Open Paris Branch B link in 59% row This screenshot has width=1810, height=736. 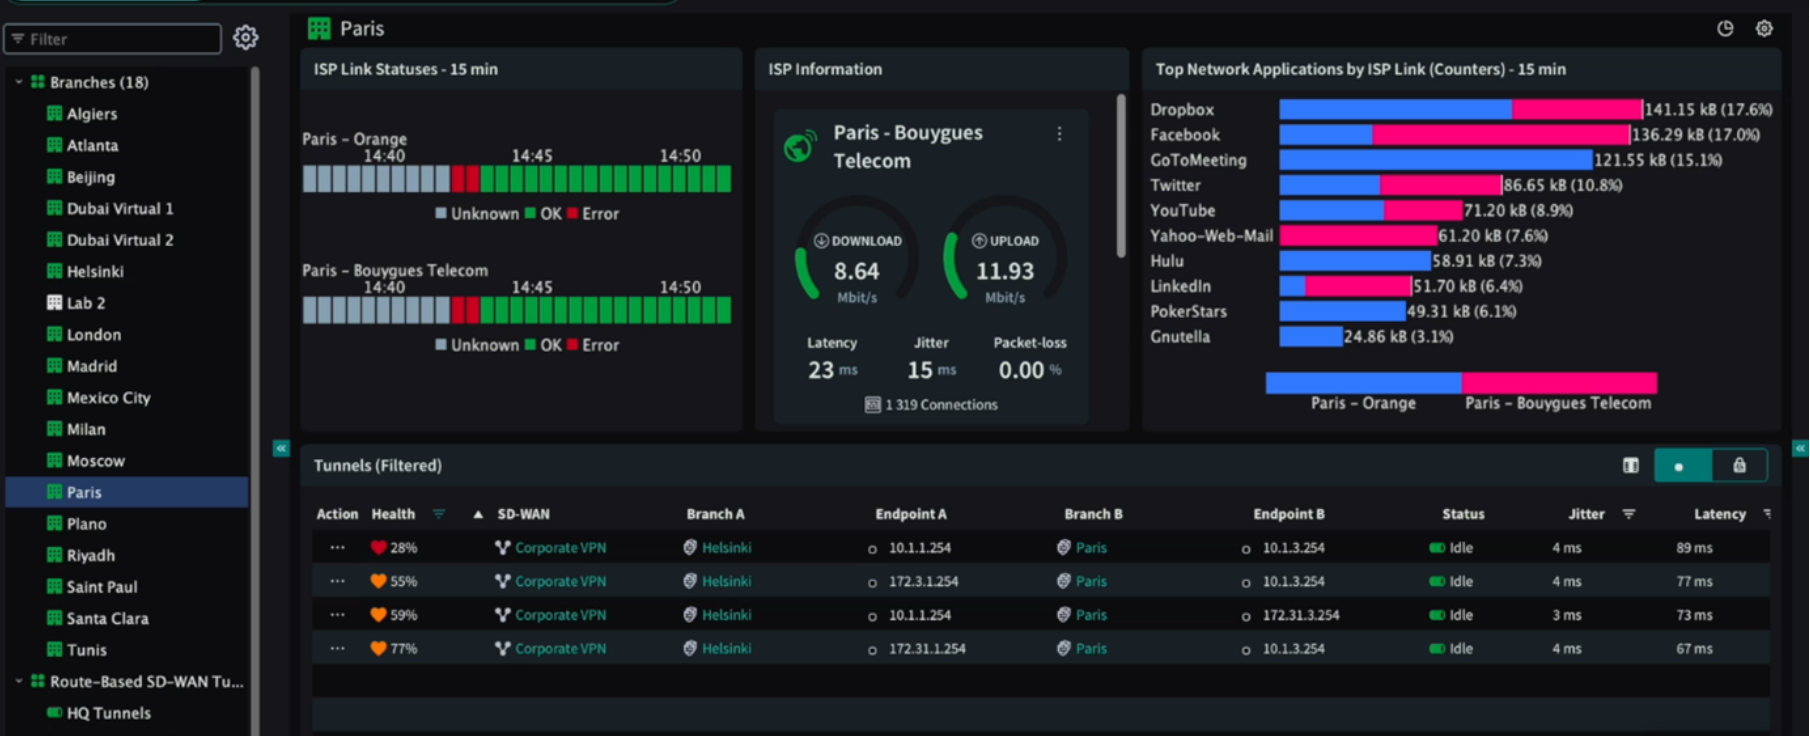click(1091, 615)
